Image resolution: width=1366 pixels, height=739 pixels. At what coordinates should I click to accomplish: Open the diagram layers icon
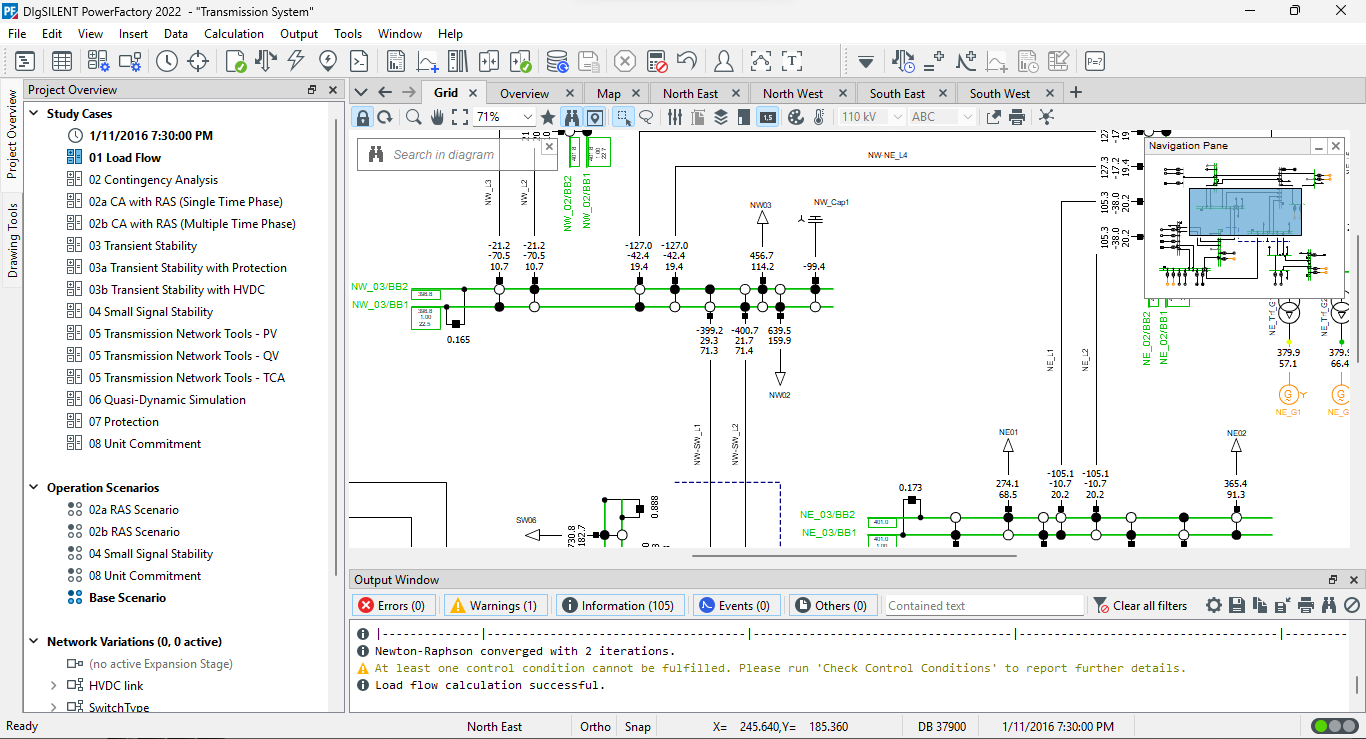click(721, 117)
